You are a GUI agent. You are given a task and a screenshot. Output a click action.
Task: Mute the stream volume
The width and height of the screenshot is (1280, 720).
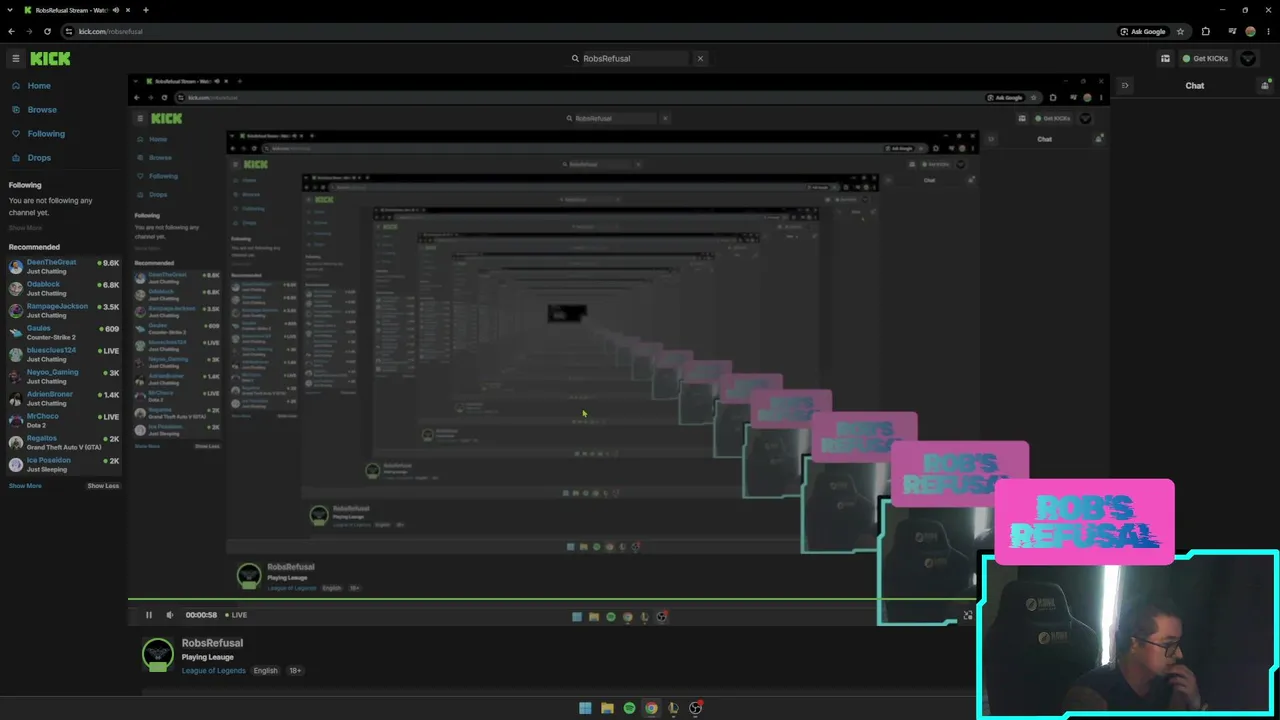(x=169, y=615)
